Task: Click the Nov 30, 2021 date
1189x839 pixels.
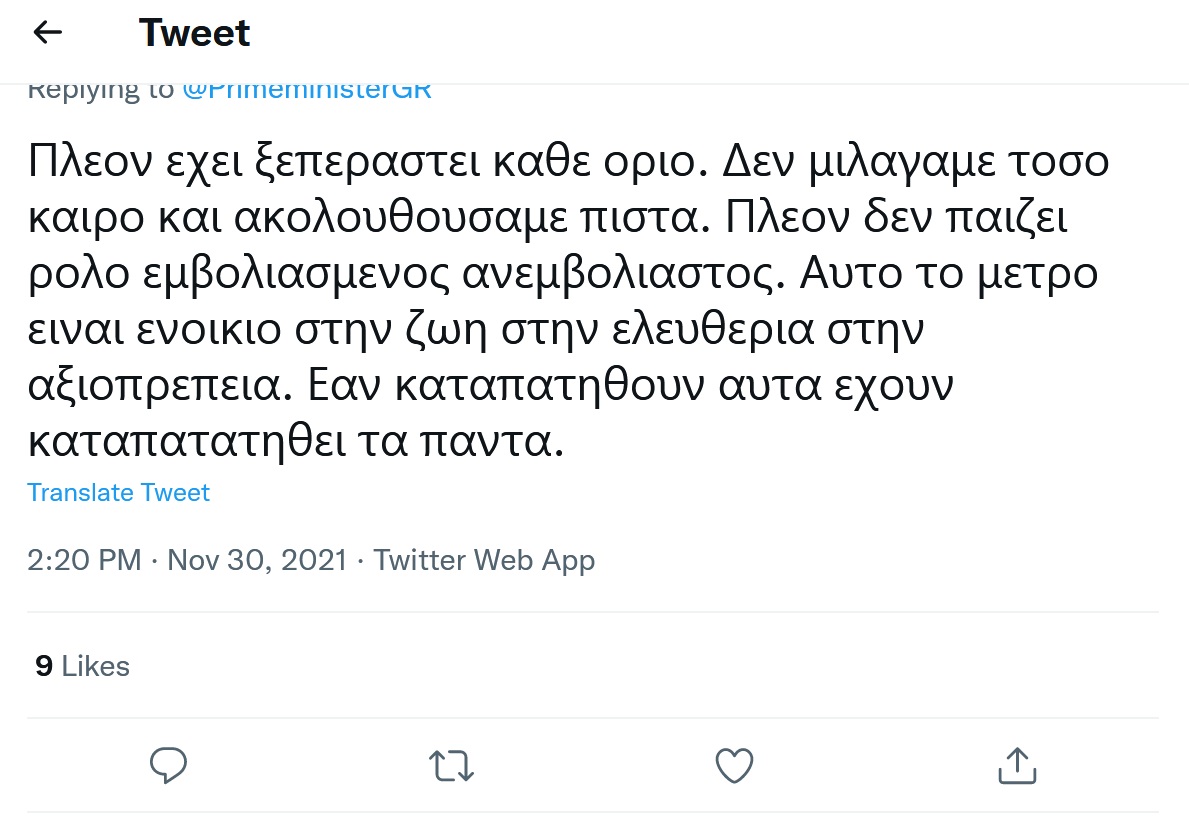Action: 257,560
